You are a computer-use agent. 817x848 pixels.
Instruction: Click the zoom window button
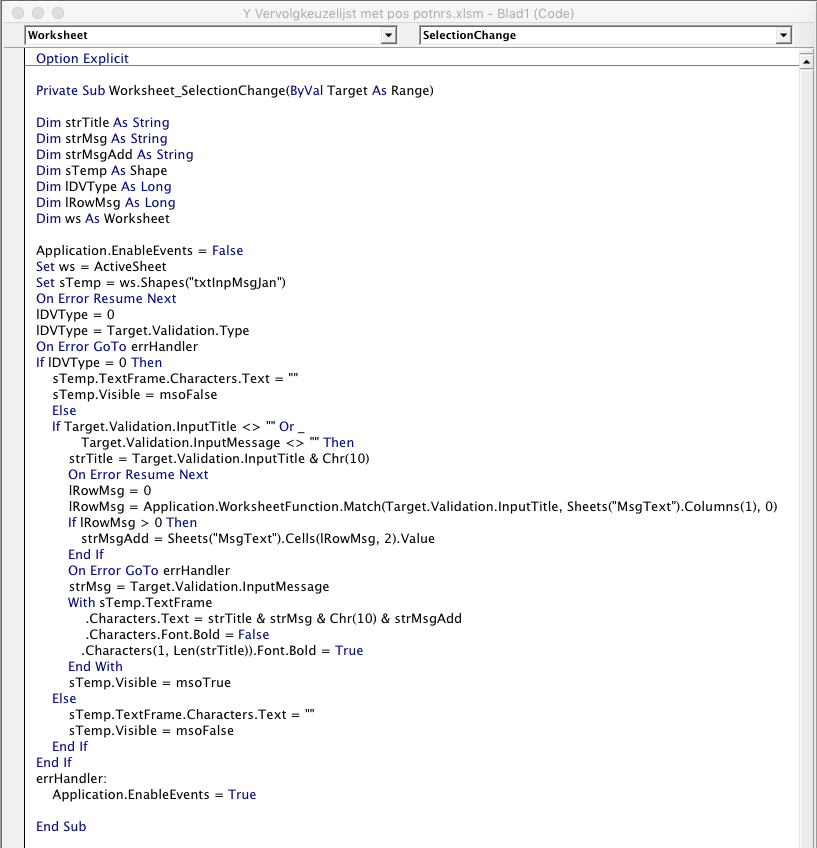(58, 13)
